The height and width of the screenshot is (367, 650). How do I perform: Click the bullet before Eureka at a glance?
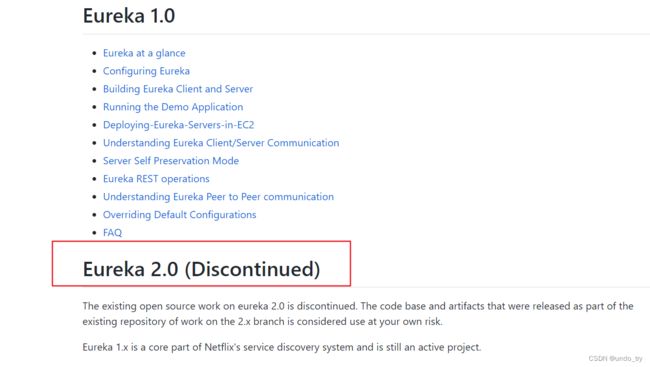(95, 53)
